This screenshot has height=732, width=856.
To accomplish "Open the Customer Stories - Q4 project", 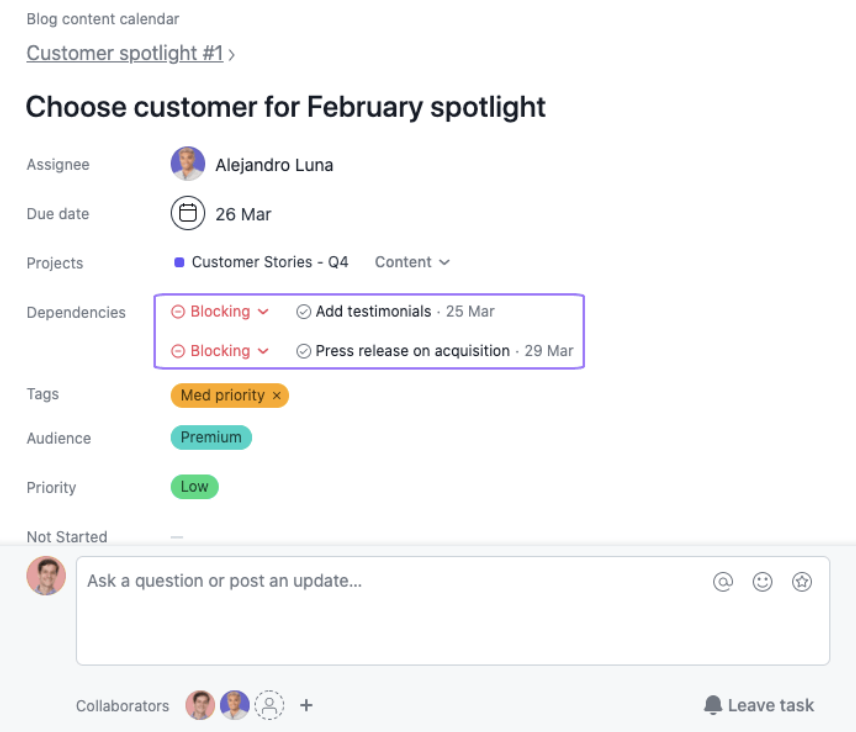I will (x=269, y=262).
